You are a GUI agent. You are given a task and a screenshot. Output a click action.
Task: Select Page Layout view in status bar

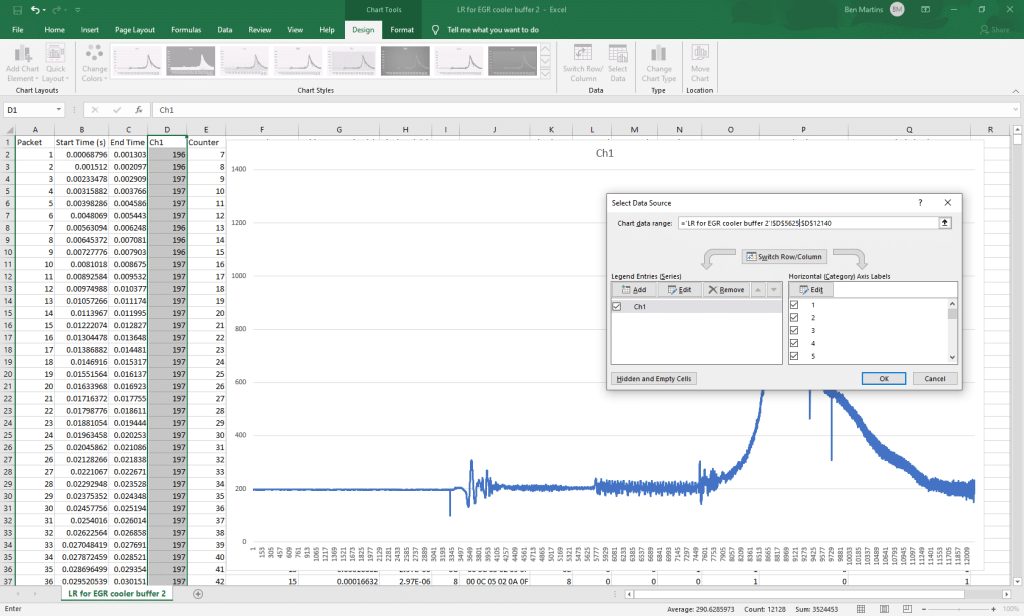click(x=884, y=609)
